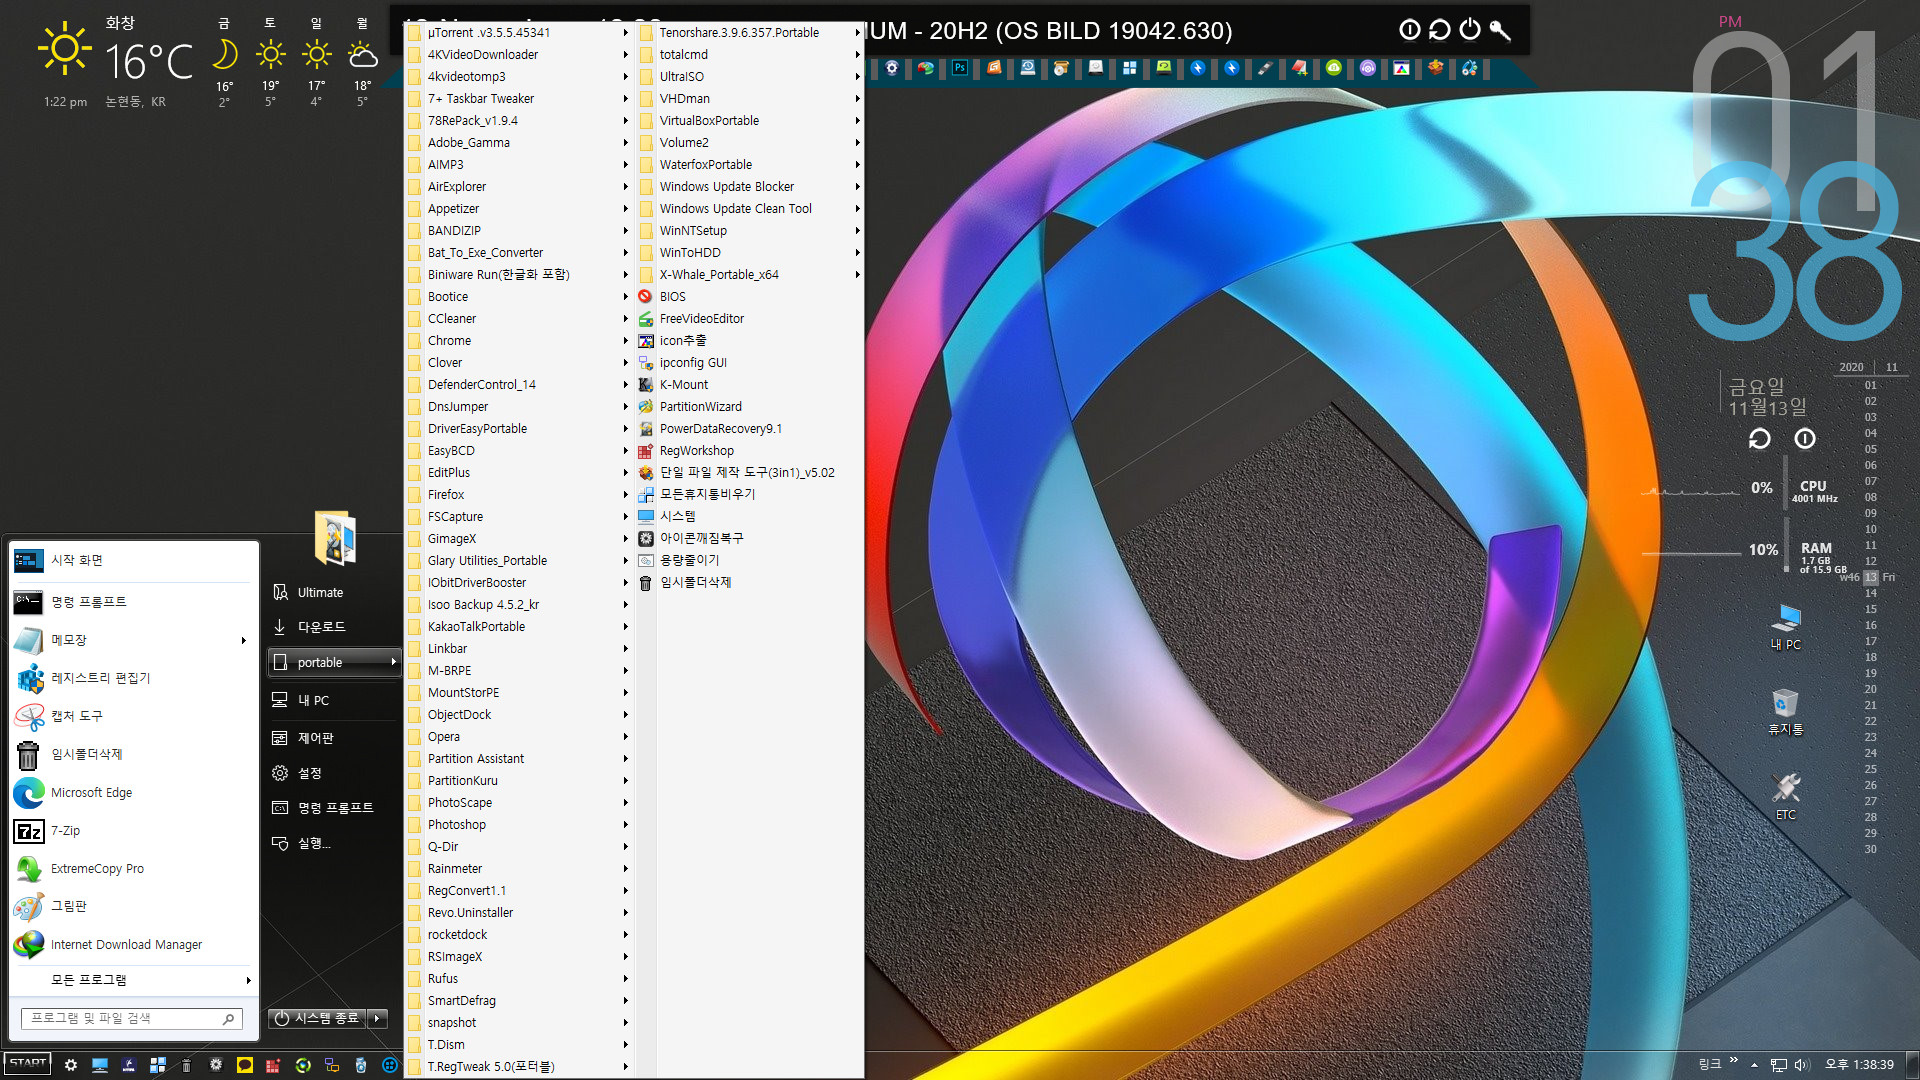The image size is (1920, 1080).
Task: Open the ETC desktop icon
Action: [x=1785, y=797]
